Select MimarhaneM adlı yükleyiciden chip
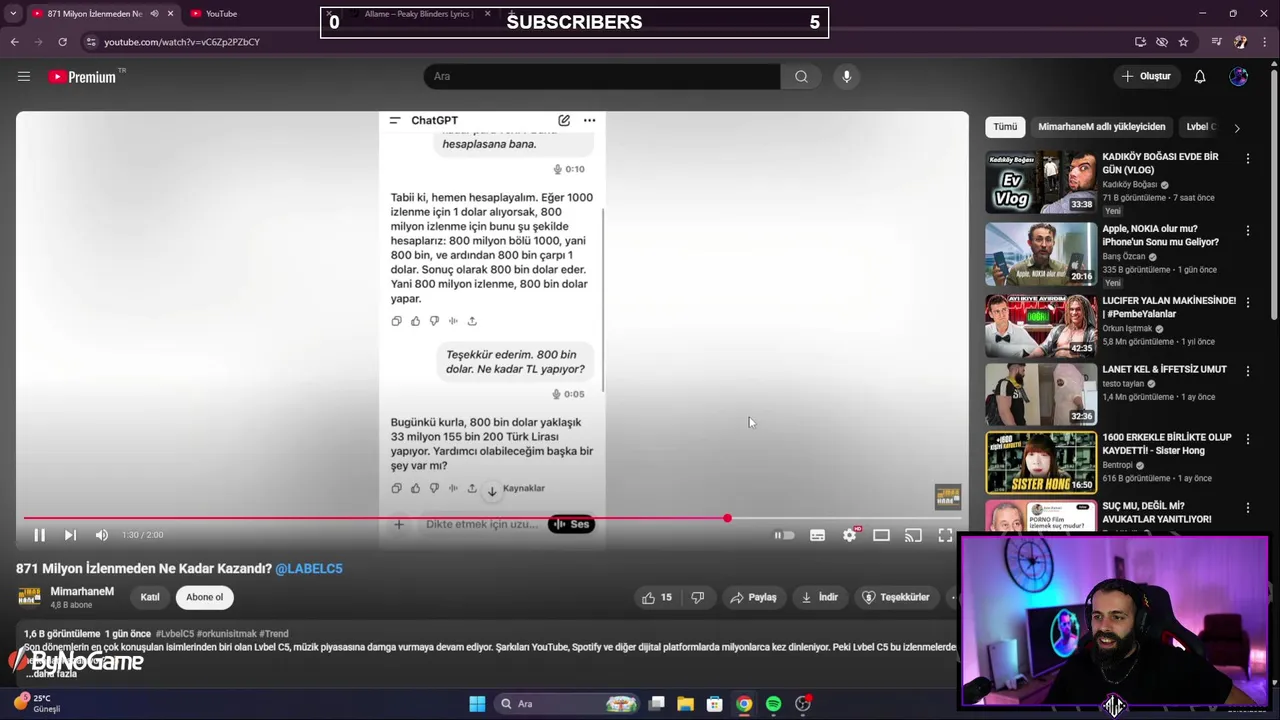This screenshot has height=720, width=1280. pyautogui.click(x=1102, y=127)
